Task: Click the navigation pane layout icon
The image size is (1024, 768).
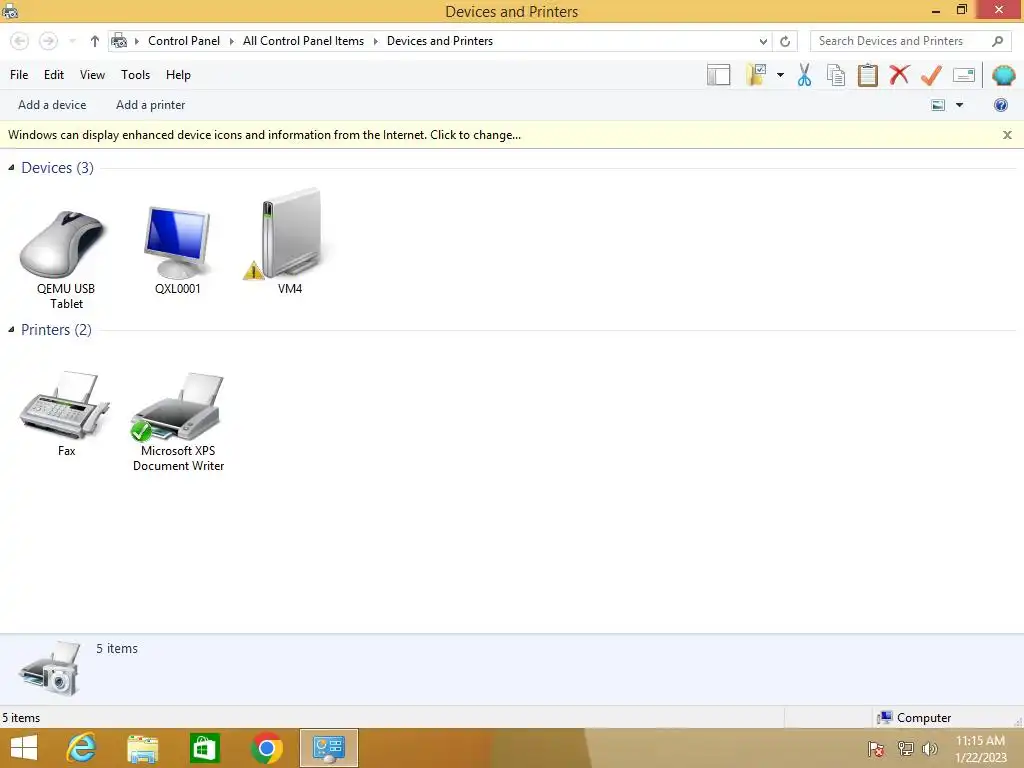Action: click(718, 75)
